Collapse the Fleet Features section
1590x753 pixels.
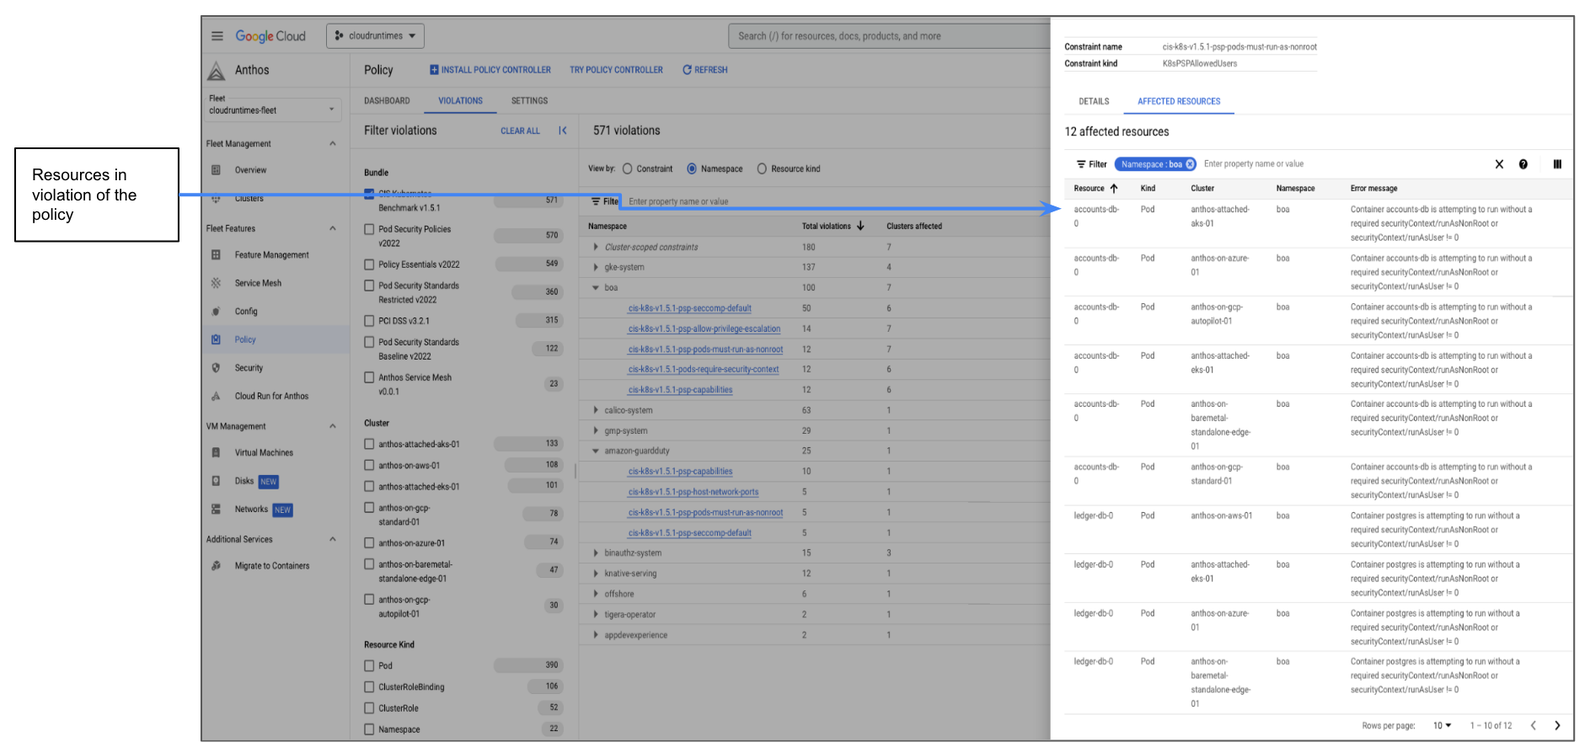coord(333,229)
